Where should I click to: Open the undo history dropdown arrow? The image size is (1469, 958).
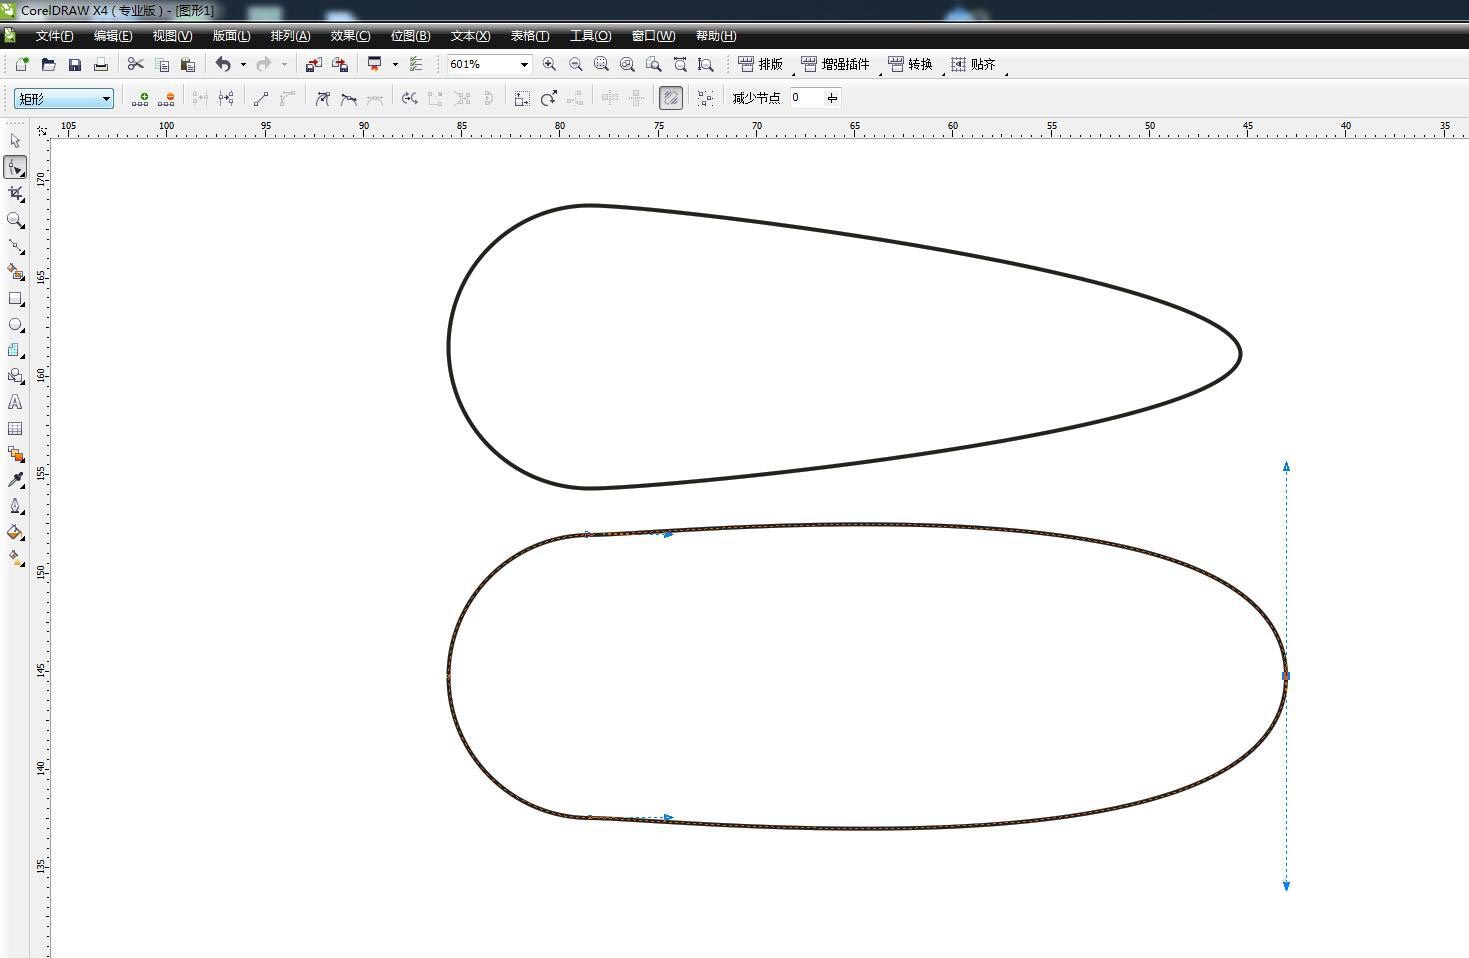pos(243,64)
